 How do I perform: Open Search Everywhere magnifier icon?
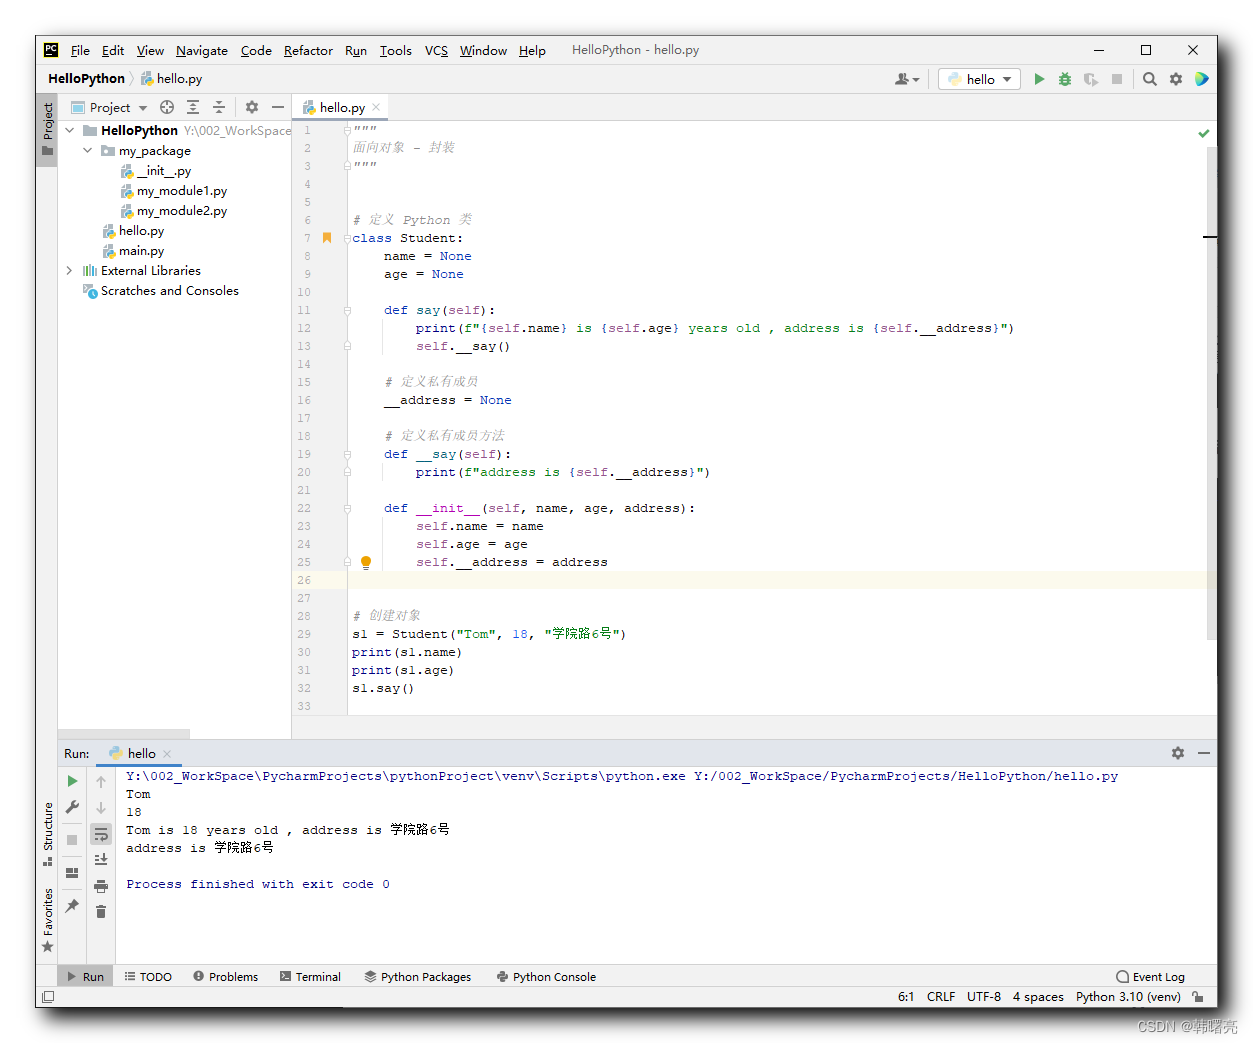click(x=1150, y=79)
